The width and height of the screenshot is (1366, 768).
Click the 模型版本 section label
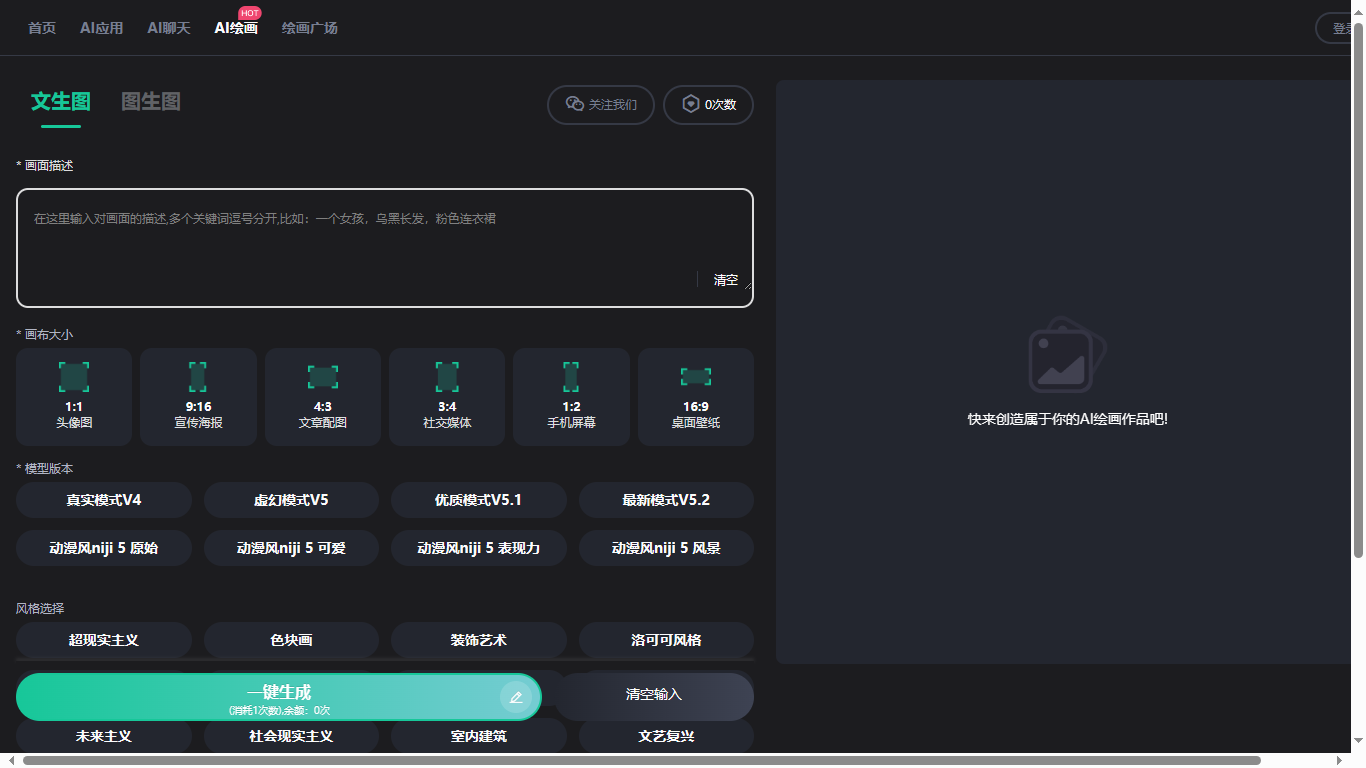[45, 468]
